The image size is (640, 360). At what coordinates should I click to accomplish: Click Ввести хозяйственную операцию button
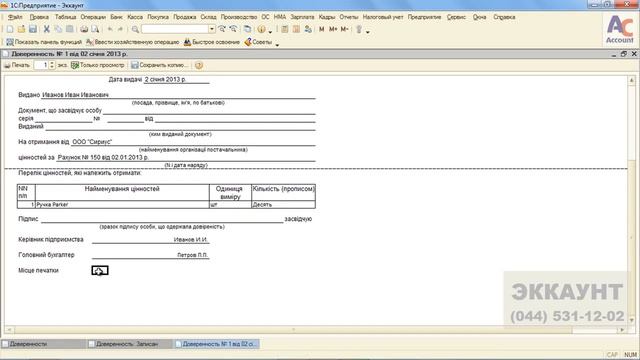[133, 42]
